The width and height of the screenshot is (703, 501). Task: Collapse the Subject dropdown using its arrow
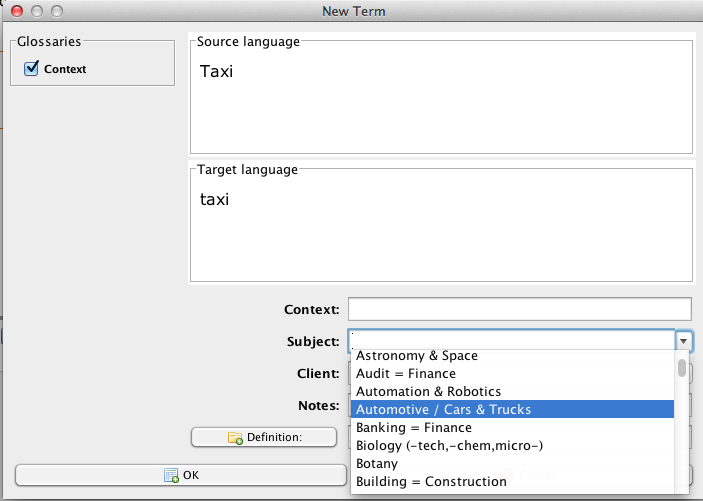(684, 341)
